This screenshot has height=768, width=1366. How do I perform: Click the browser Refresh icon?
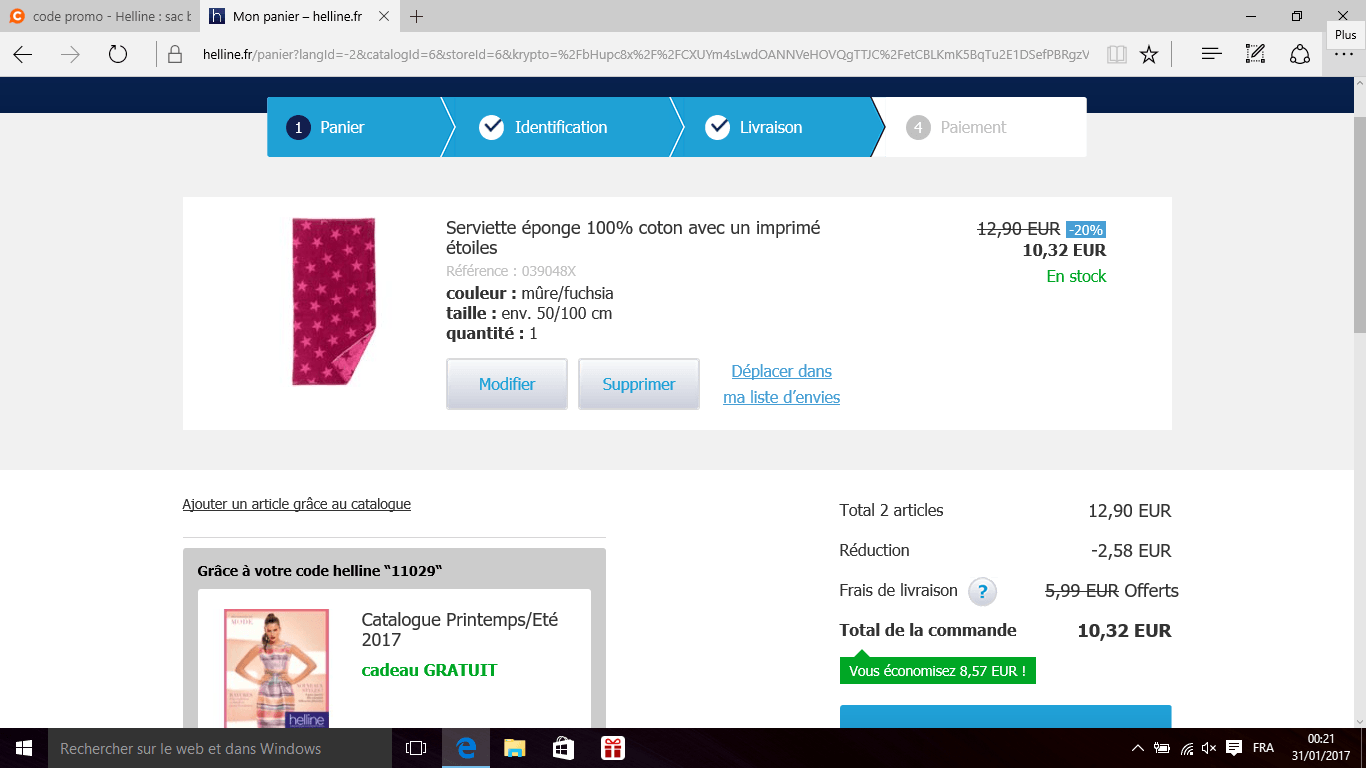118,54
